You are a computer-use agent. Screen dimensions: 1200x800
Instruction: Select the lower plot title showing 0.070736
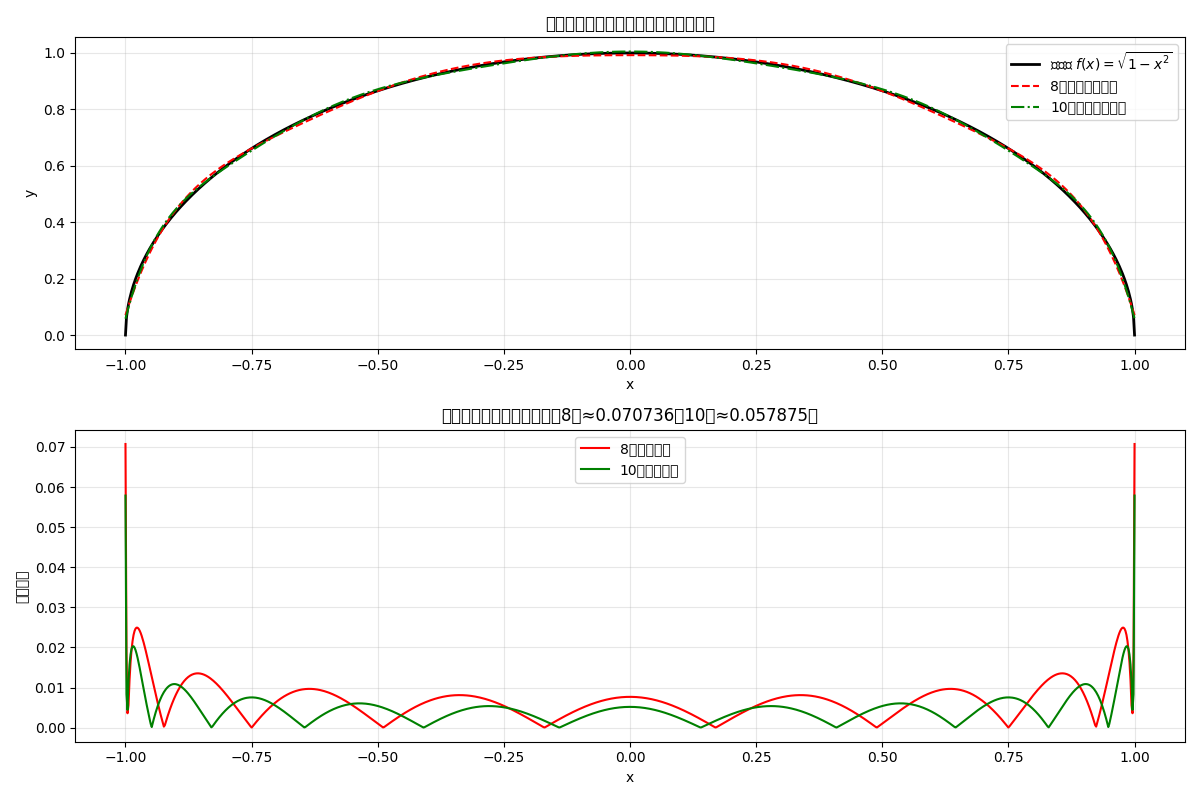coord(630,415)
